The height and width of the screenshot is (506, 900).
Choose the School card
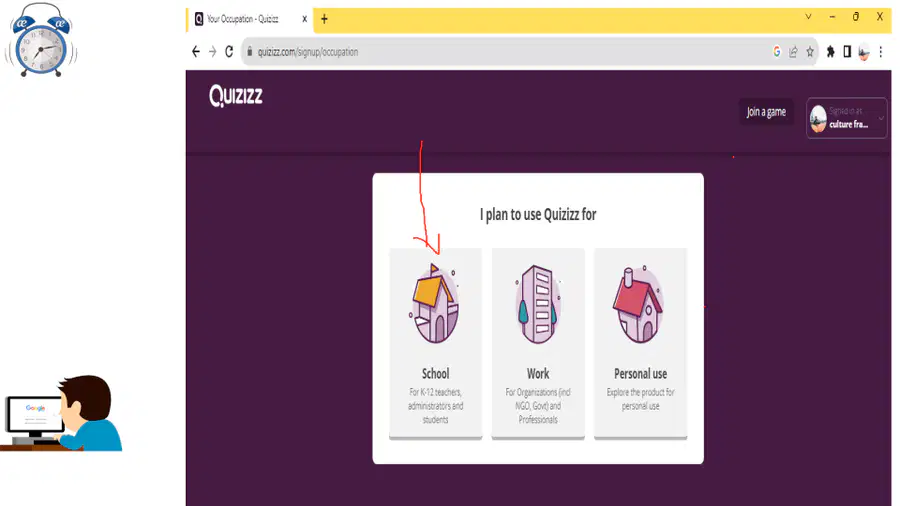pyautogui.click(x=436, y=343)
